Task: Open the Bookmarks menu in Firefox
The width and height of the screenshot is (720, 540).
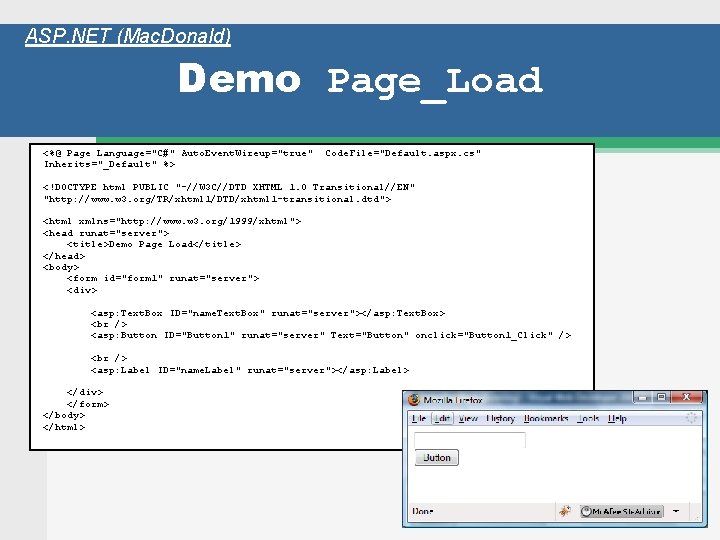Action: [x=546, y=418]
